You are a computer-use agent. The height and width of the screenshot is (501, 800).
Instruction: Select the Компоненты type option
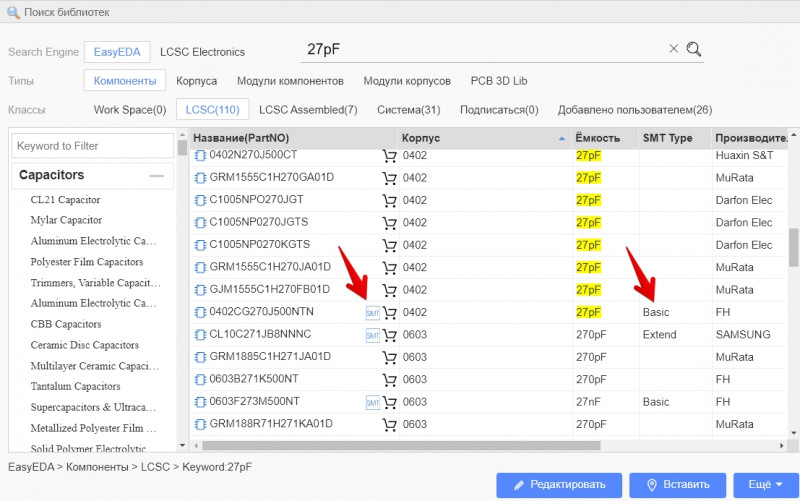click(x=125, y=81)
